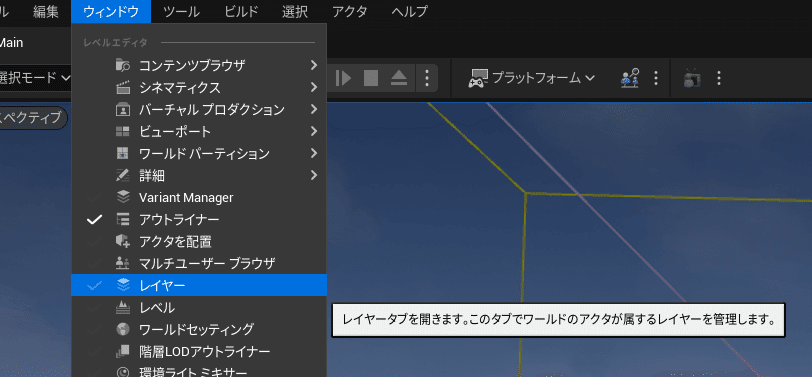Open the 選択モード dropdown
Image resolution: width=812 pixels, height=377 pixels.
tap(34, 78)
